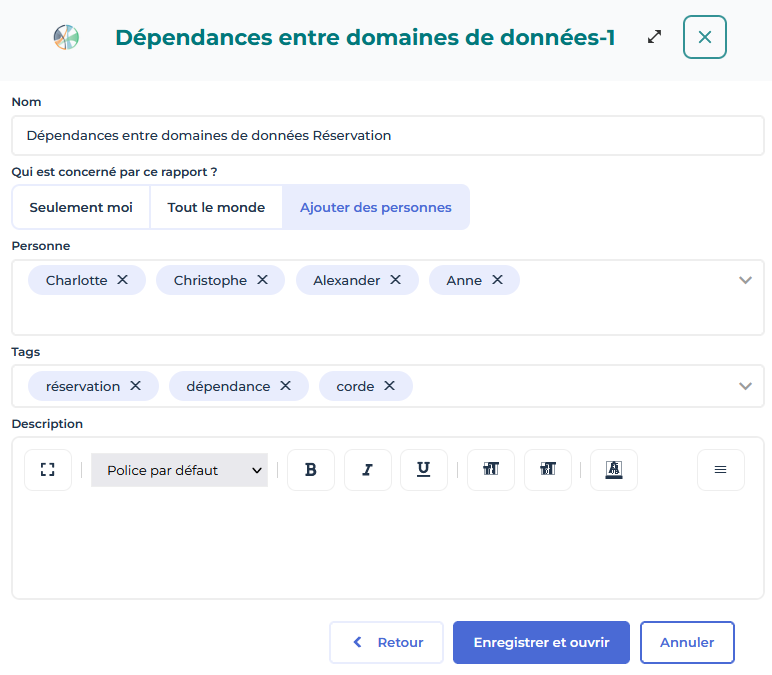Image resolution: width=772 pixels, height=675 pixels.
Task: Open the editor's hamburger menu icon
Action: click(x=720, y=470)
